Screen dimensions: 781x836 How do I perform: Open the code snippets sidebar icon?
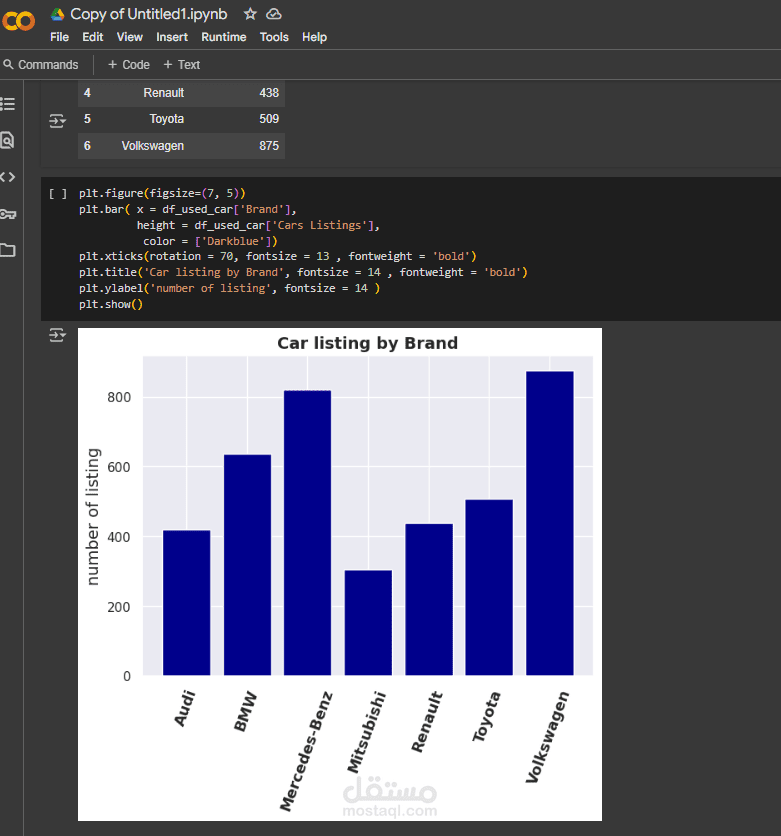click(x=7, y=177)
